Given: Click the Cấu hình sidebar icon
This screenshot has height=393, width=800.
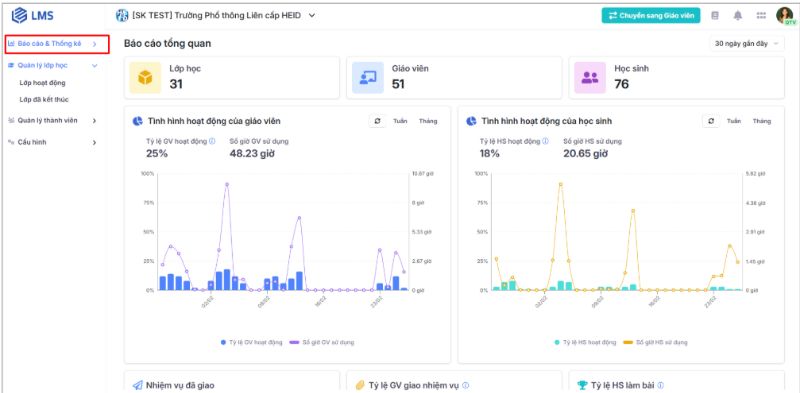Looking at the screenshot, I should click(x=11, y=142).
